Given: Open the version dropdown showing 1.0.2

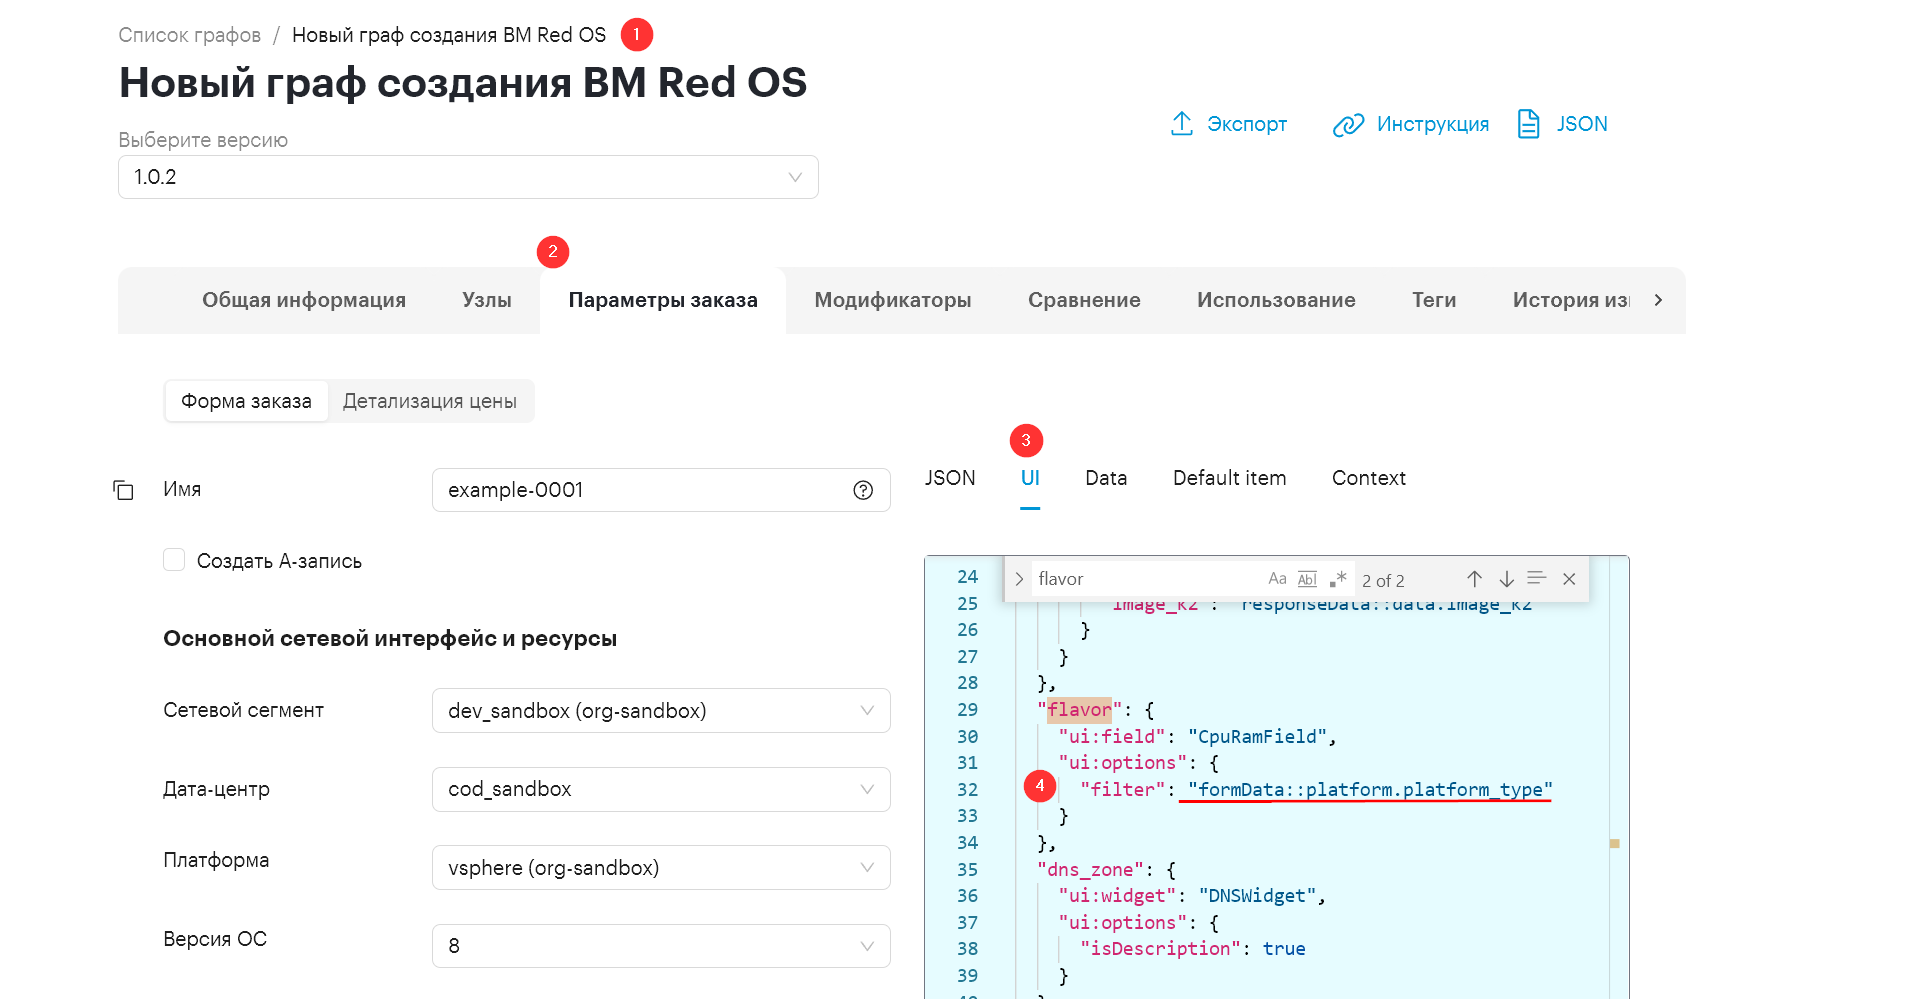Looking at the screenshot, I should [468, 177].
